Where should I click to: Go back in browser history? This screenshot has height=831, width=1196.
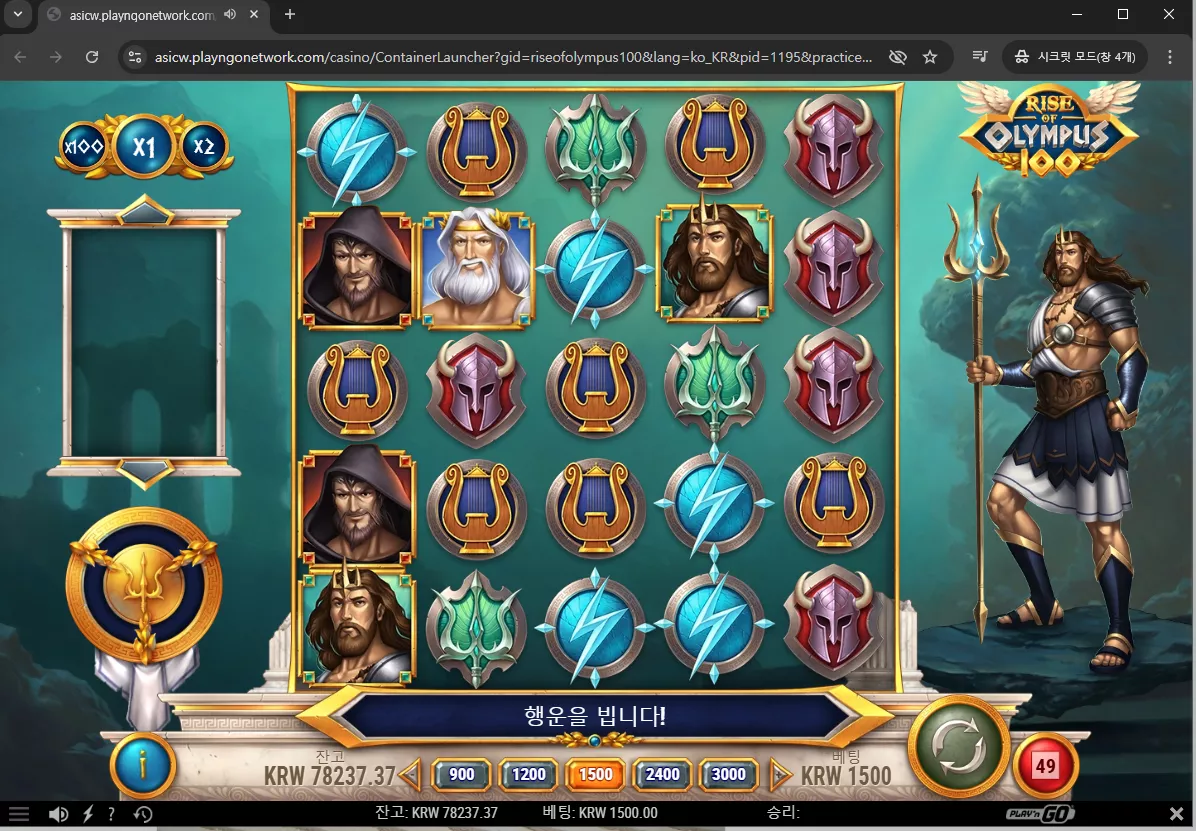click(x=21, y=56)
